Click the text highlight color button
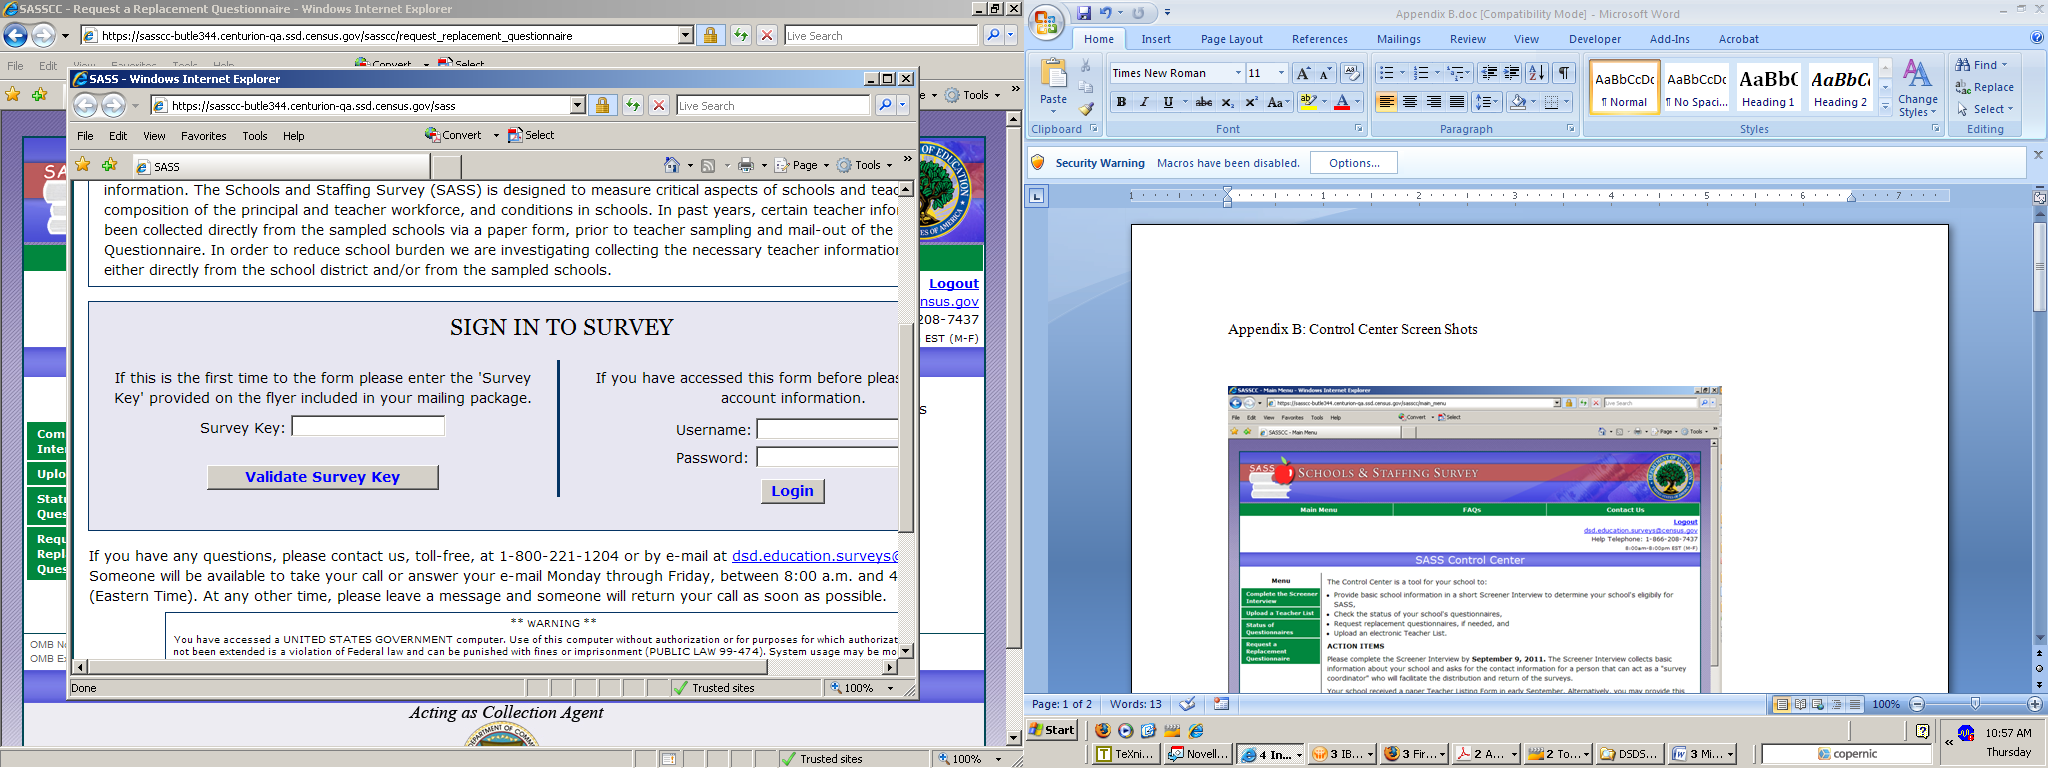The image size is (2048, 768). [x=1307, y=102]
